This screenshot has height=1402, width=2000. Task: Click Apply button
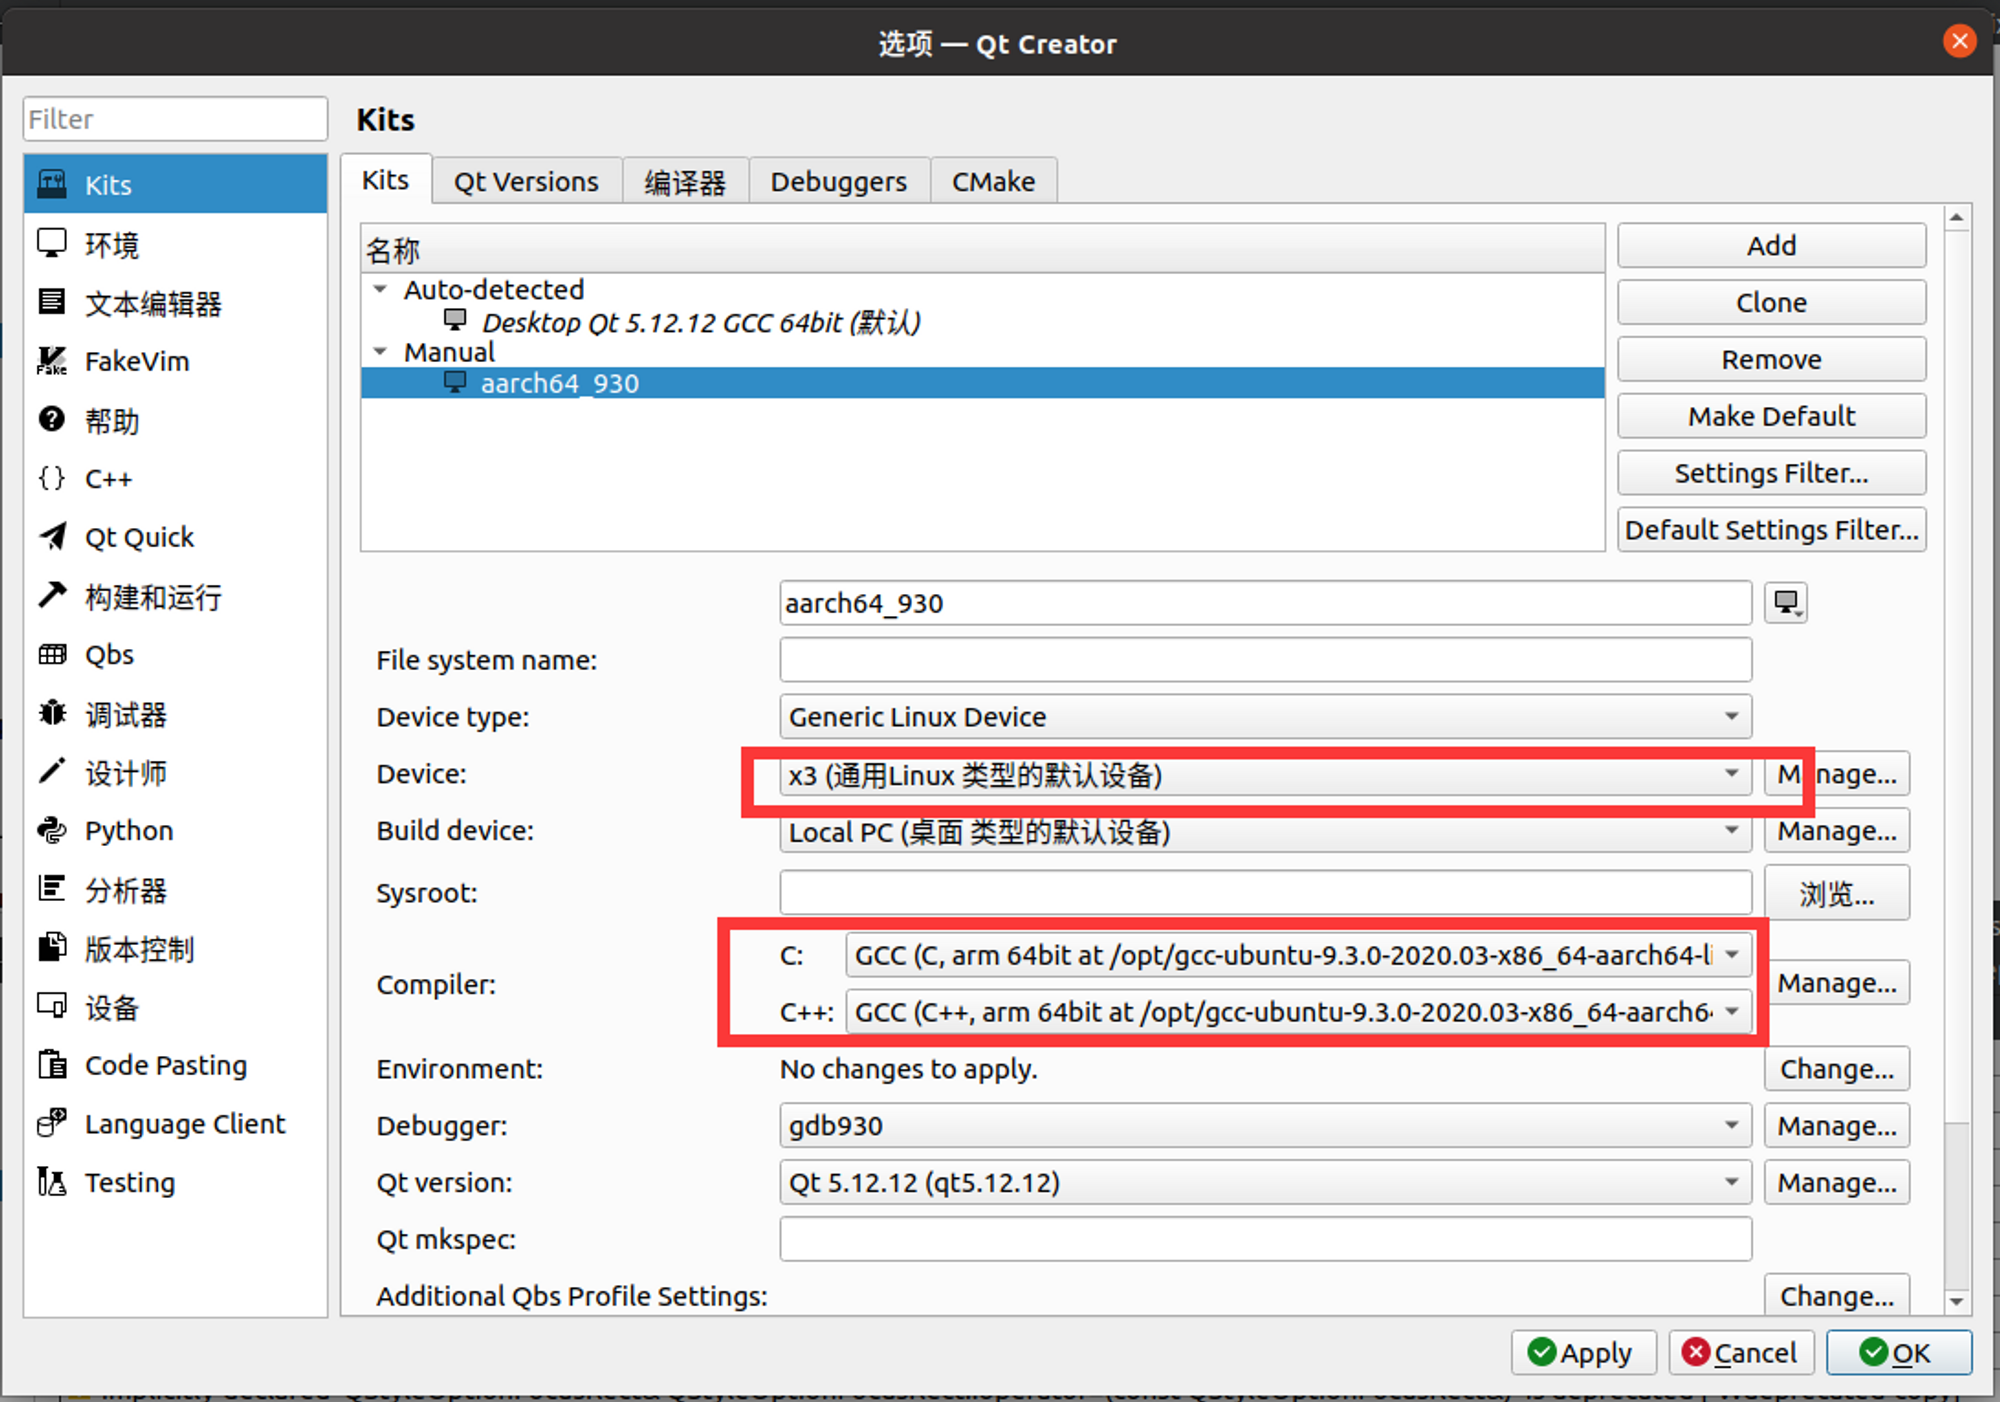point(1583,1353)
